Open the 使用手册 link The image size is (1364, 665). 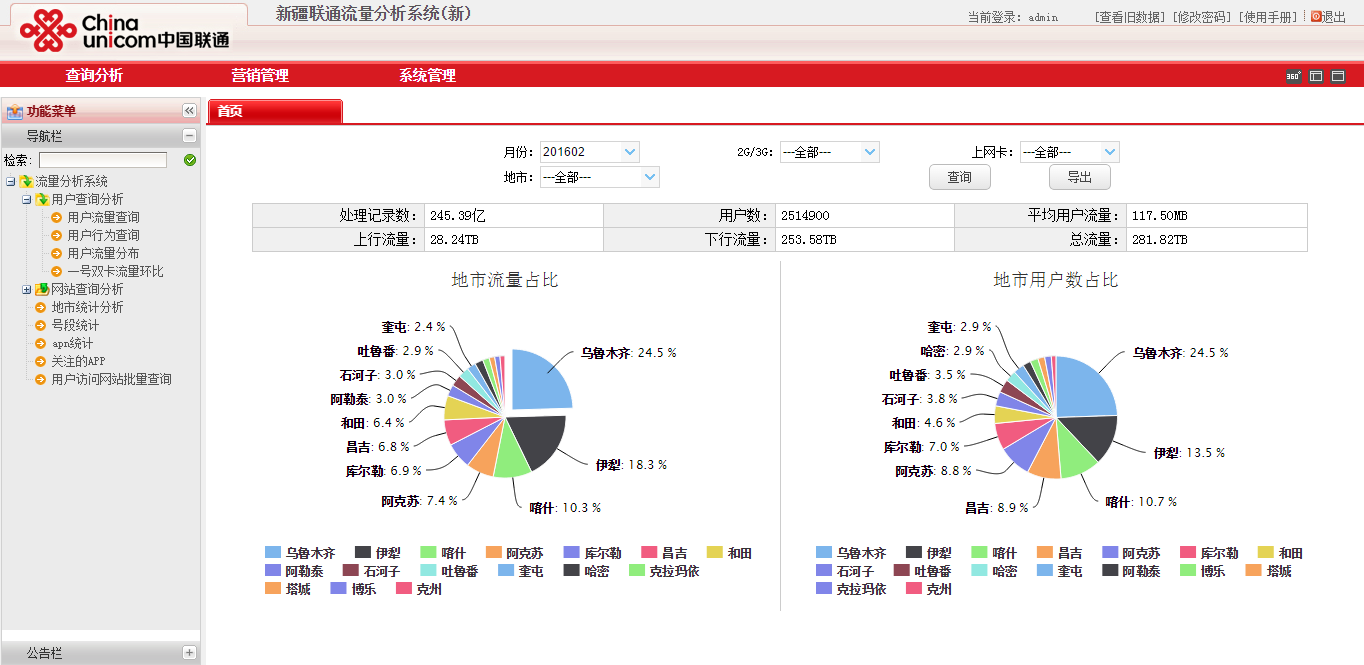pyautogui.click(x=1269, y=17)
